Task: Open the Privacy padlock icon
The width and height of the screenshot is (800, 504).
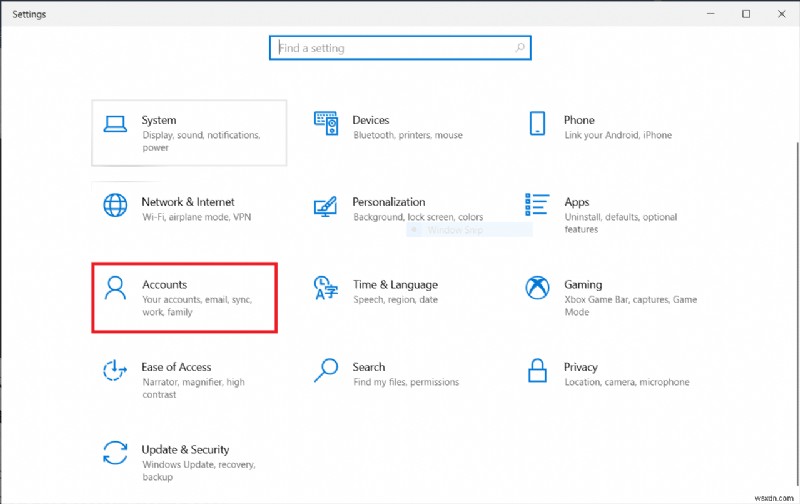Action: click(x=538, y=371)
